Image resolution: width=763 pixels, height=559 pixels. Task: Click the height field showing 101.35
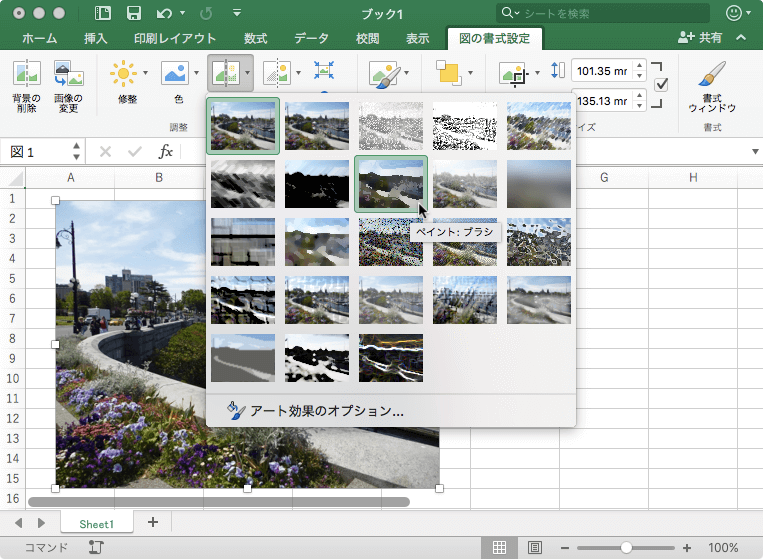point(602,71)
